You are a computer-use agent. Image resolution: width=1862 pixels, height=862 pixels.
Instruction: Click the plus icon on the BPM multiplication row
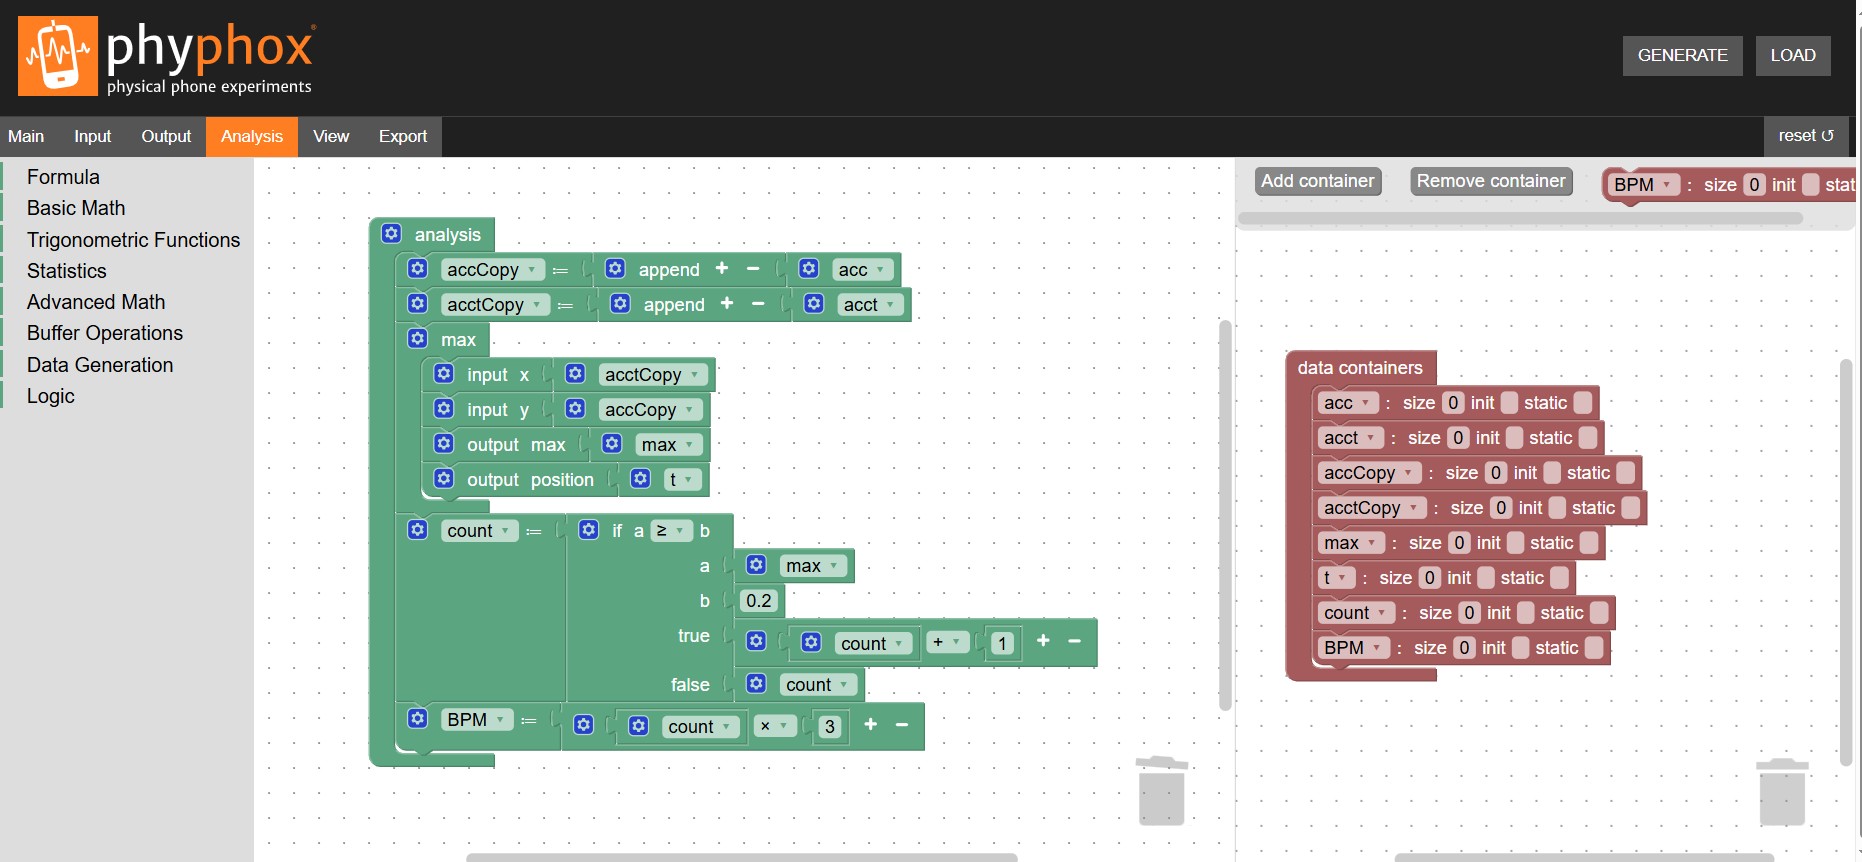click(x=870, y=725)
